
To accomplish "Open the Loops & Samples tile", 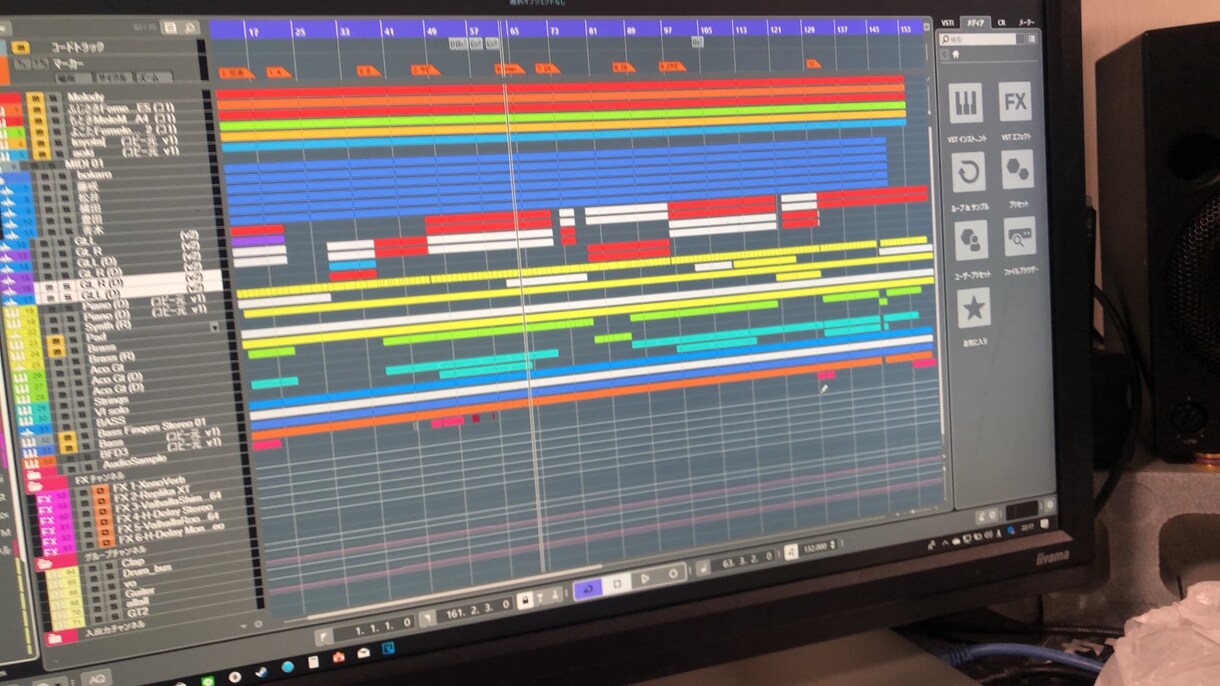I will click(968, 172).
